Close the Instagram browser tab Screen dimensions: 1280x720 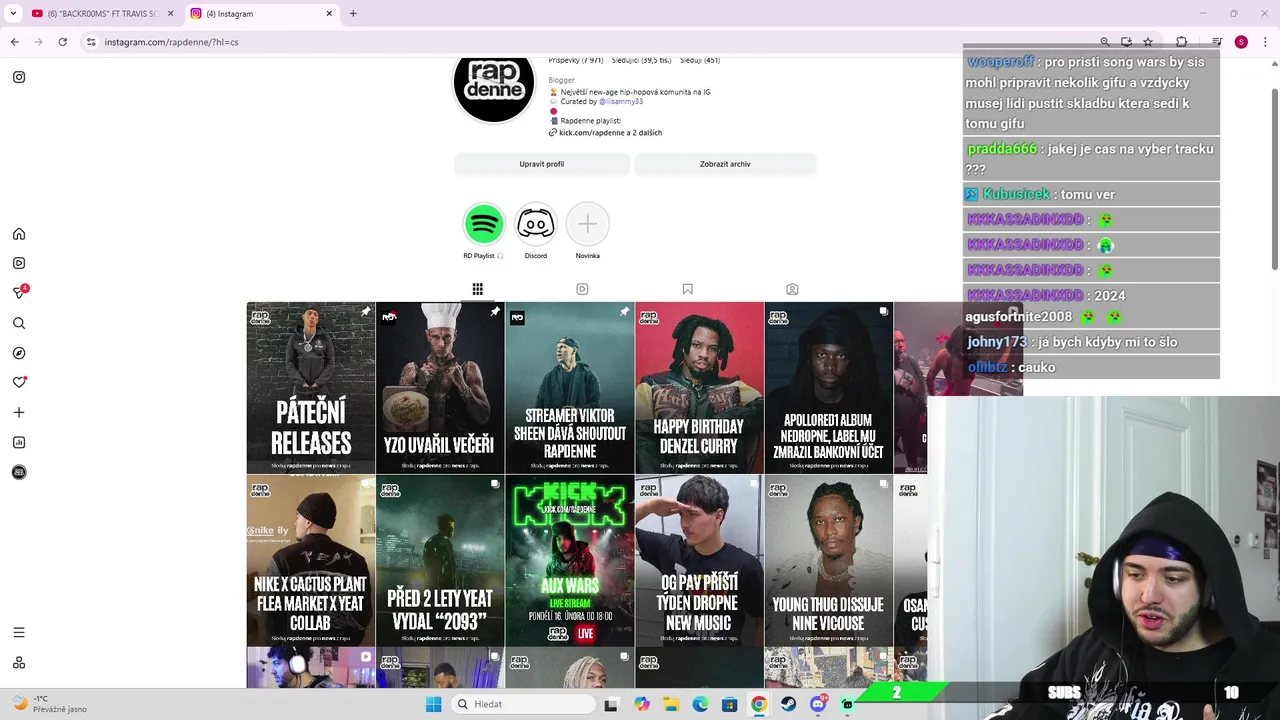pyautogui.click(x=329, y=14)
